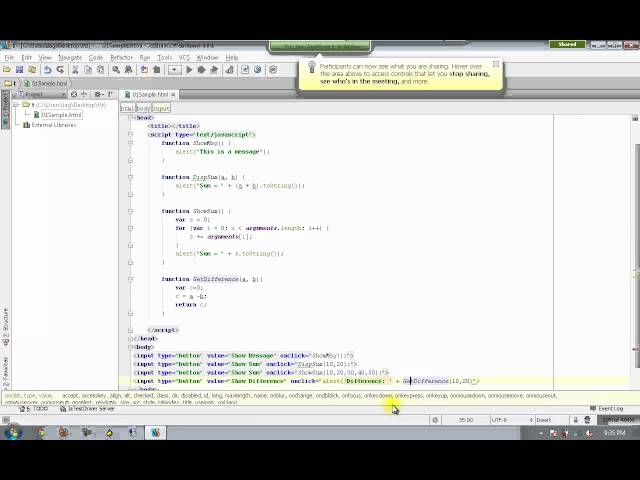Screen dimensions: 640x480
Task: Click the Windows Start button
Action: (x=12, y=432)
